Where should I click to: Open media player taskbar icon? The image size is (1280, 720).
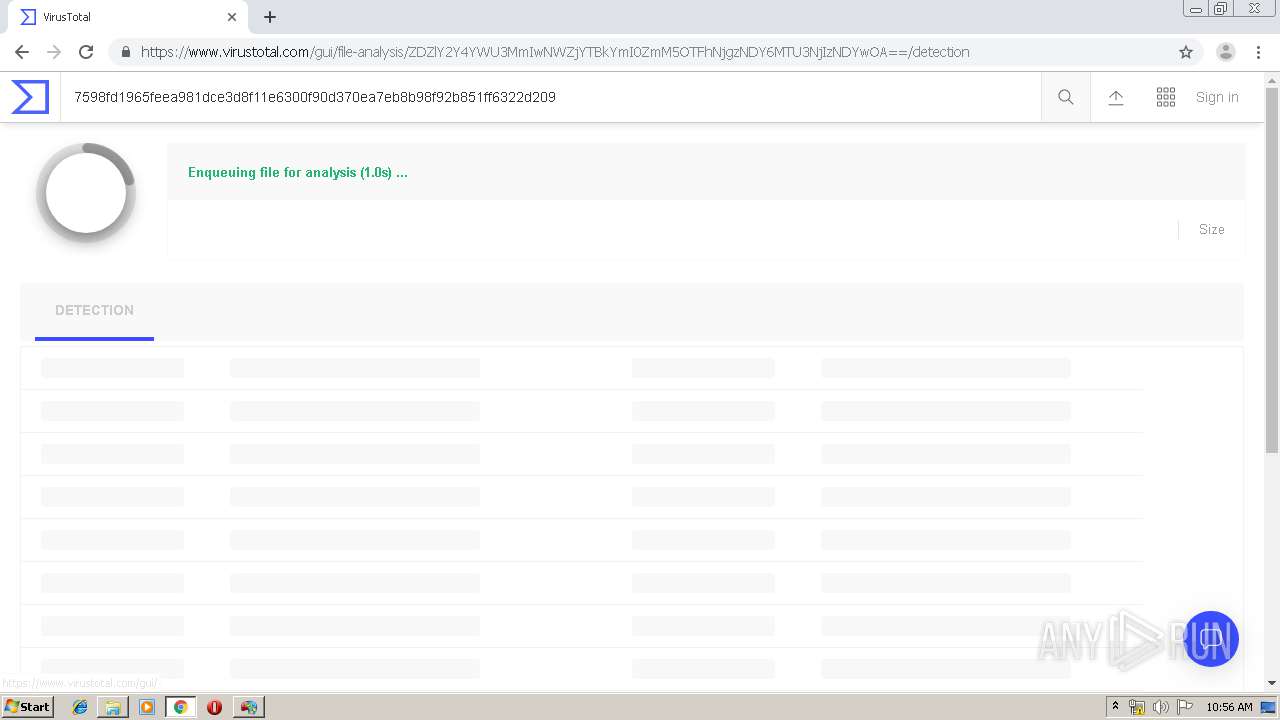tap(147, 707)
